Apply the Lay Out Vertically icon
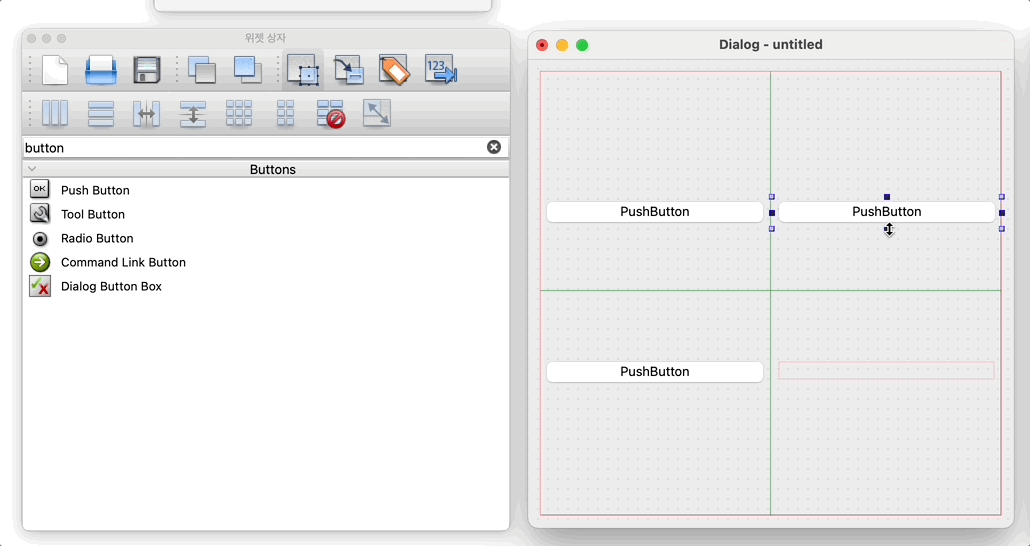The image size is (1030, 546). tap(101, 113)
